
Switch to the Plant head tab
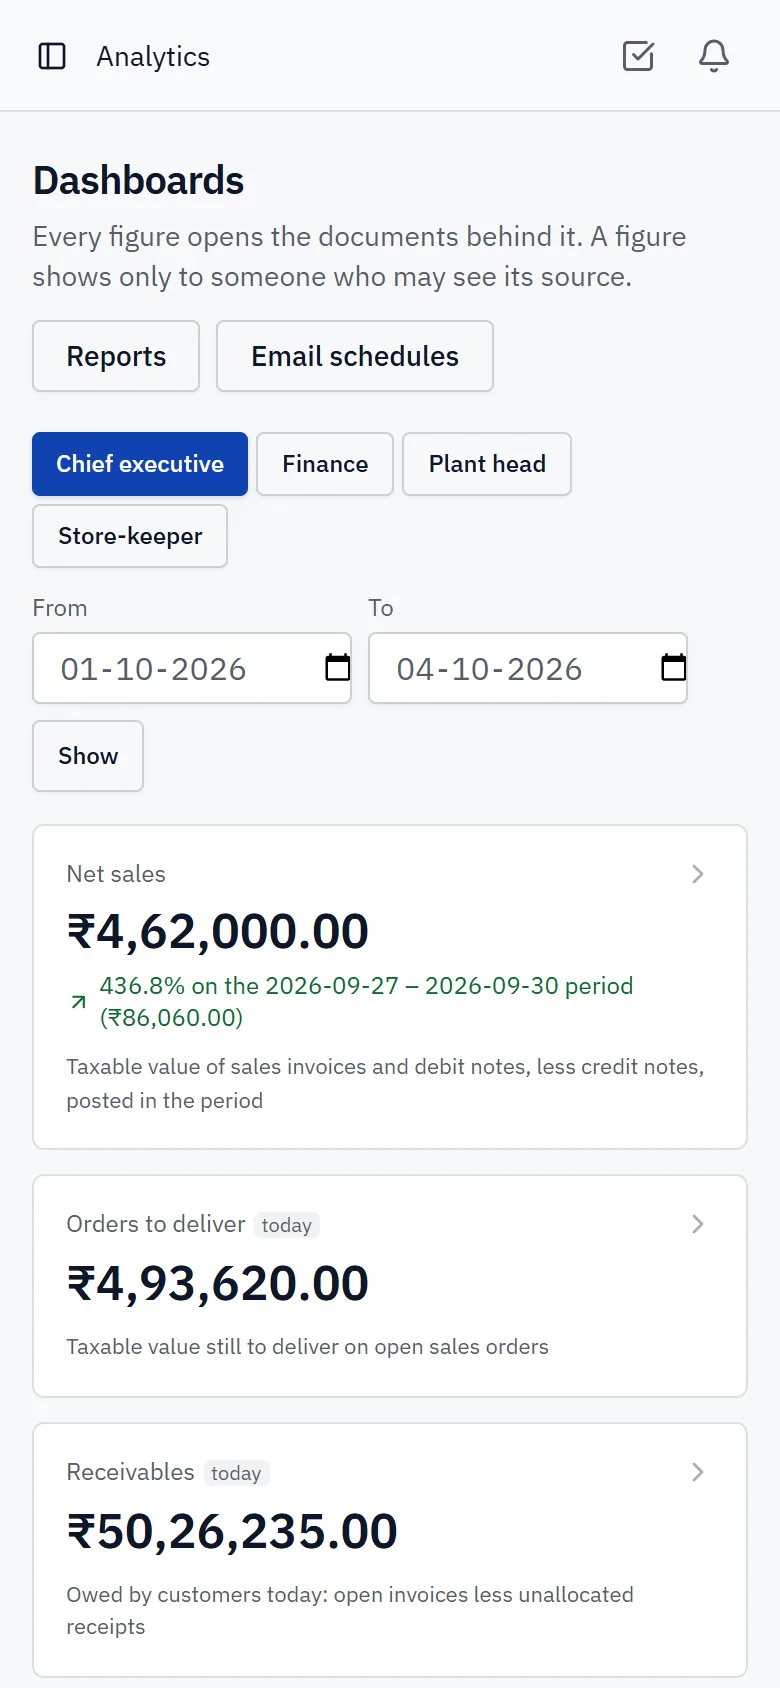487,464
